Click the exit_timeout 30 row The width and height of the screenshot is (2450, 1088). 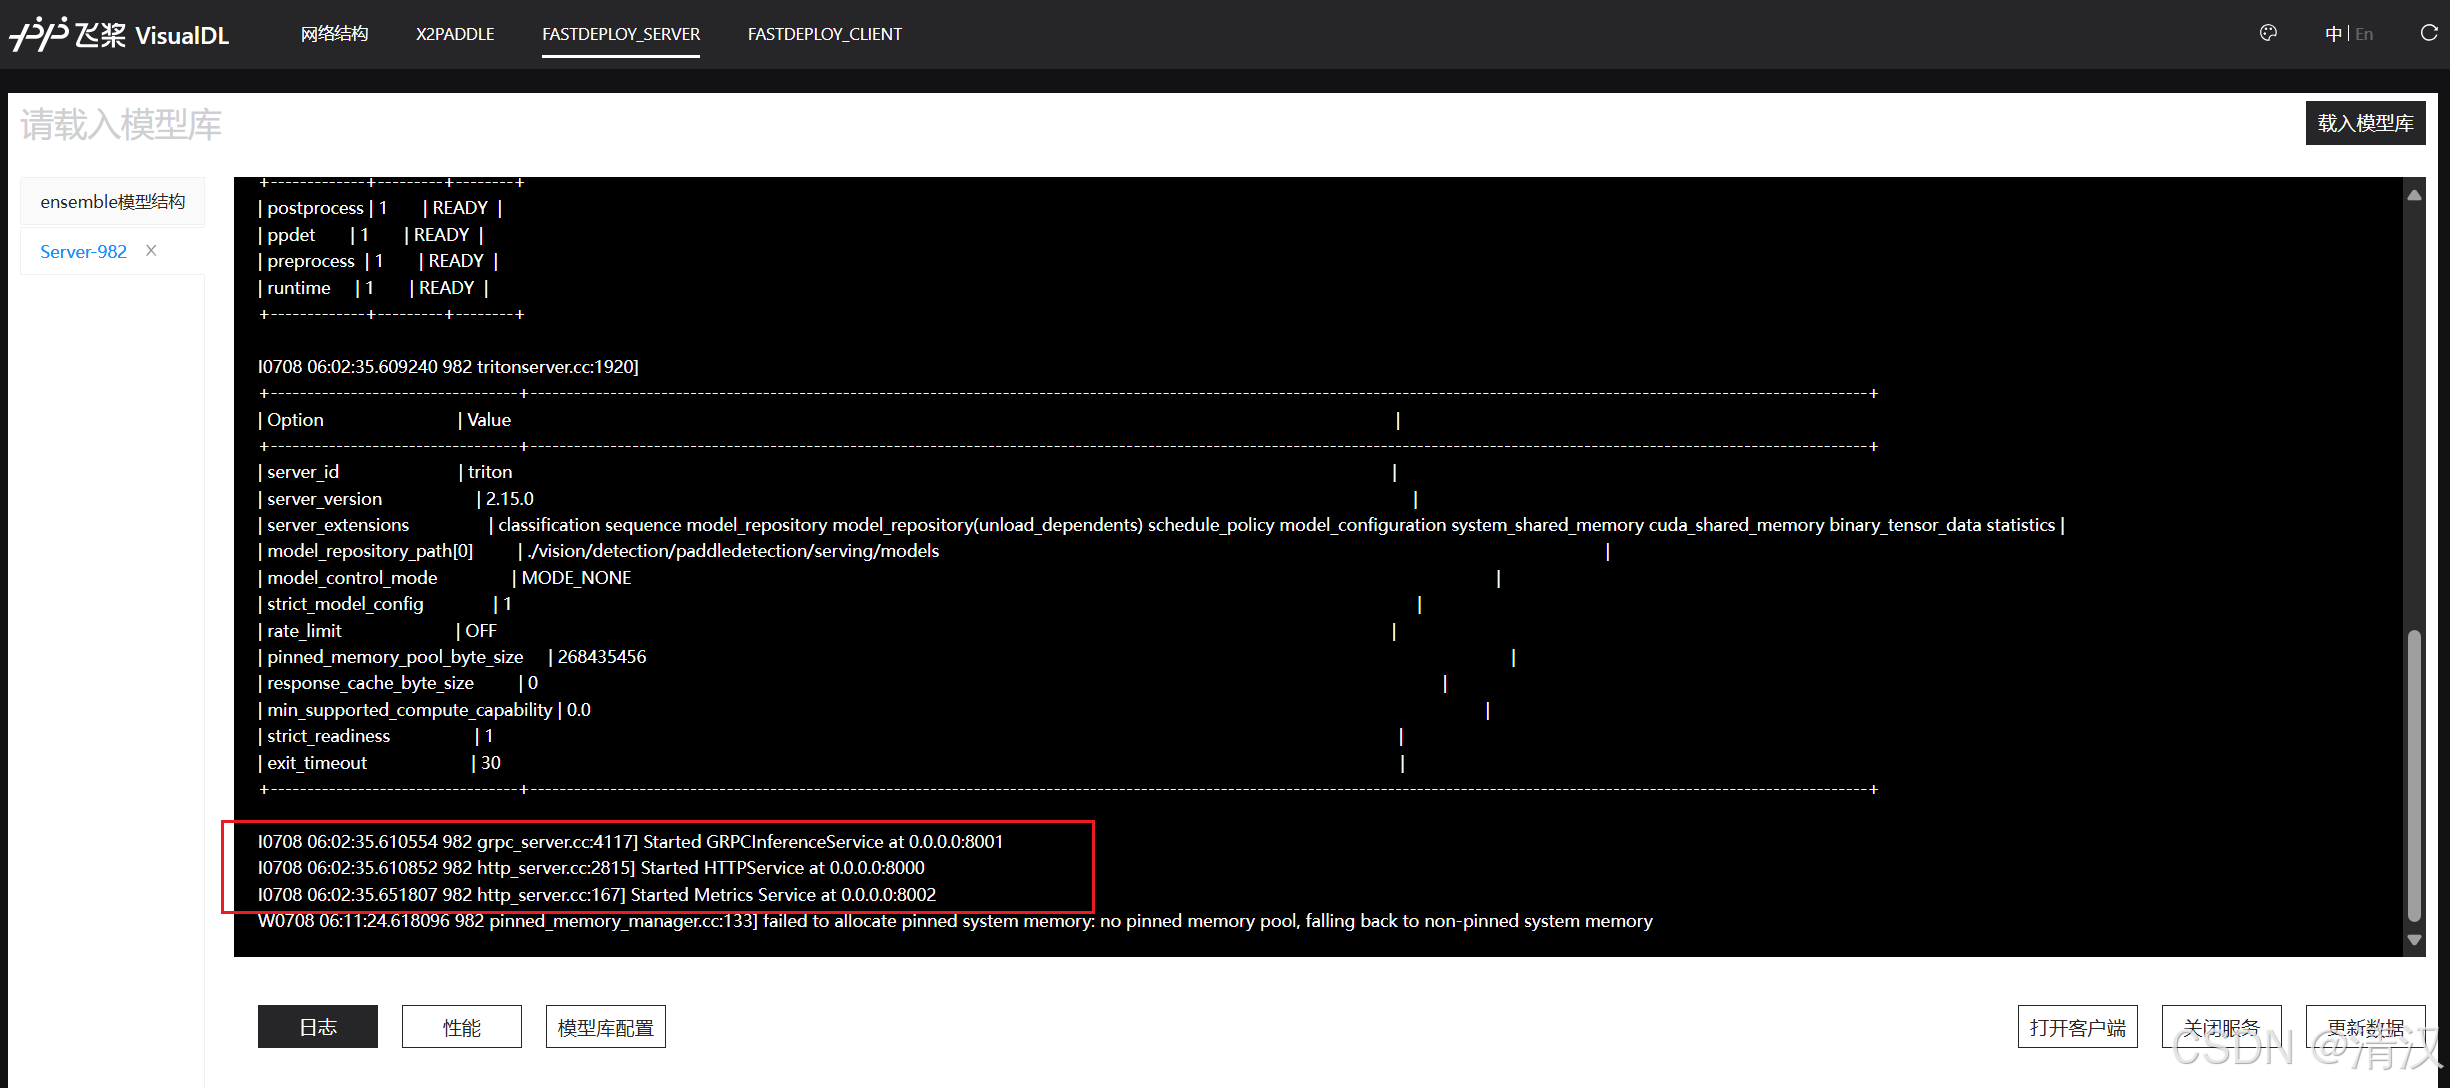831,763
